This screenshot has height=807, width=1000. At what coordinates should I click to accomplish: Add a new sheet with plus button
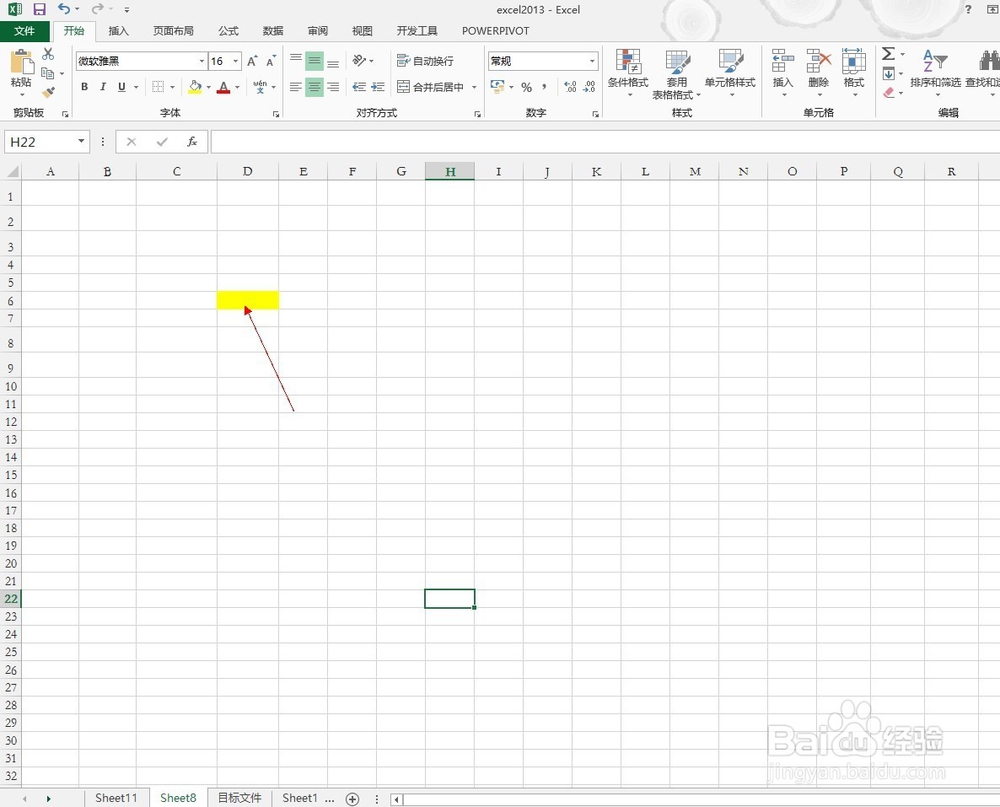pyautogui.click(x=352, y=799)
